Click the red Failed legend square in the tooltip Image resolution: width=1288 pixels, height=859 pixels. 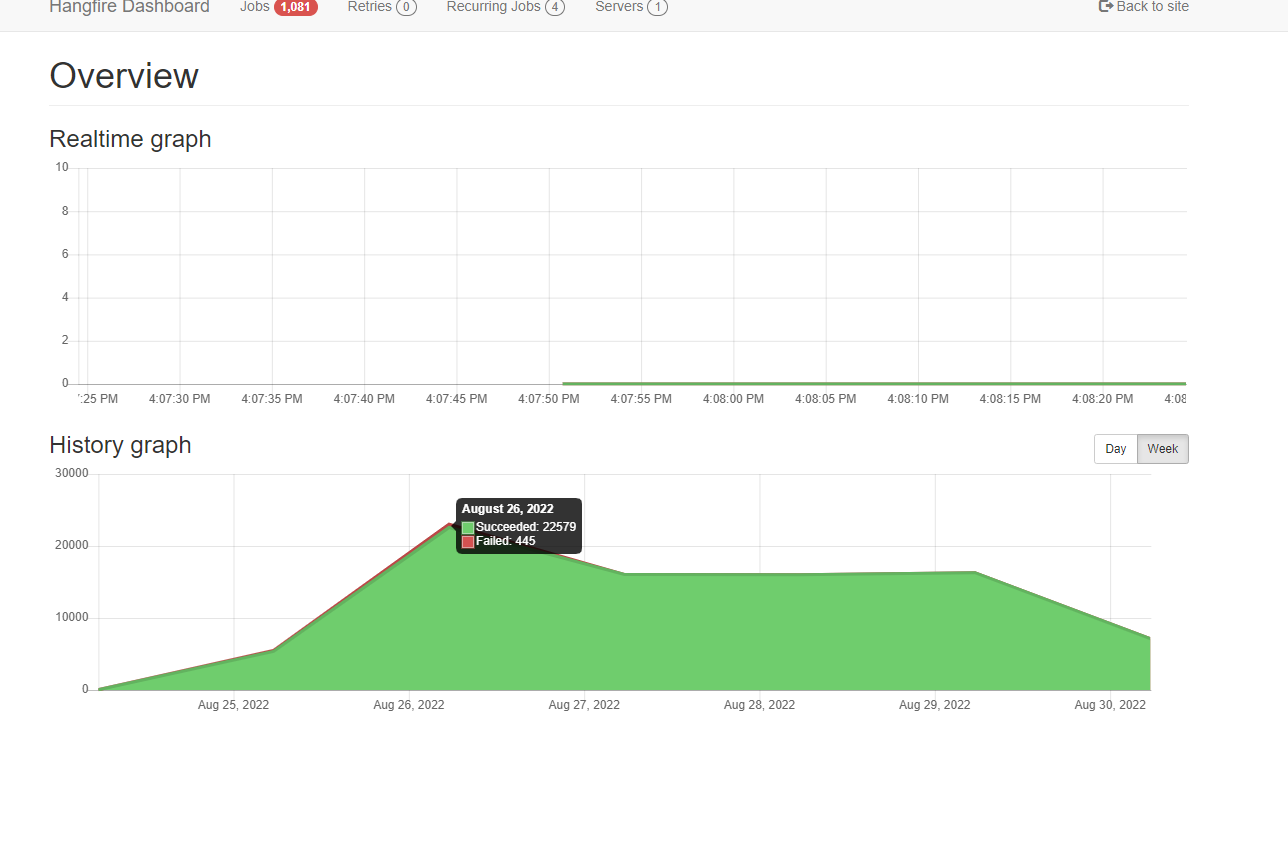(x=466, y=541)
